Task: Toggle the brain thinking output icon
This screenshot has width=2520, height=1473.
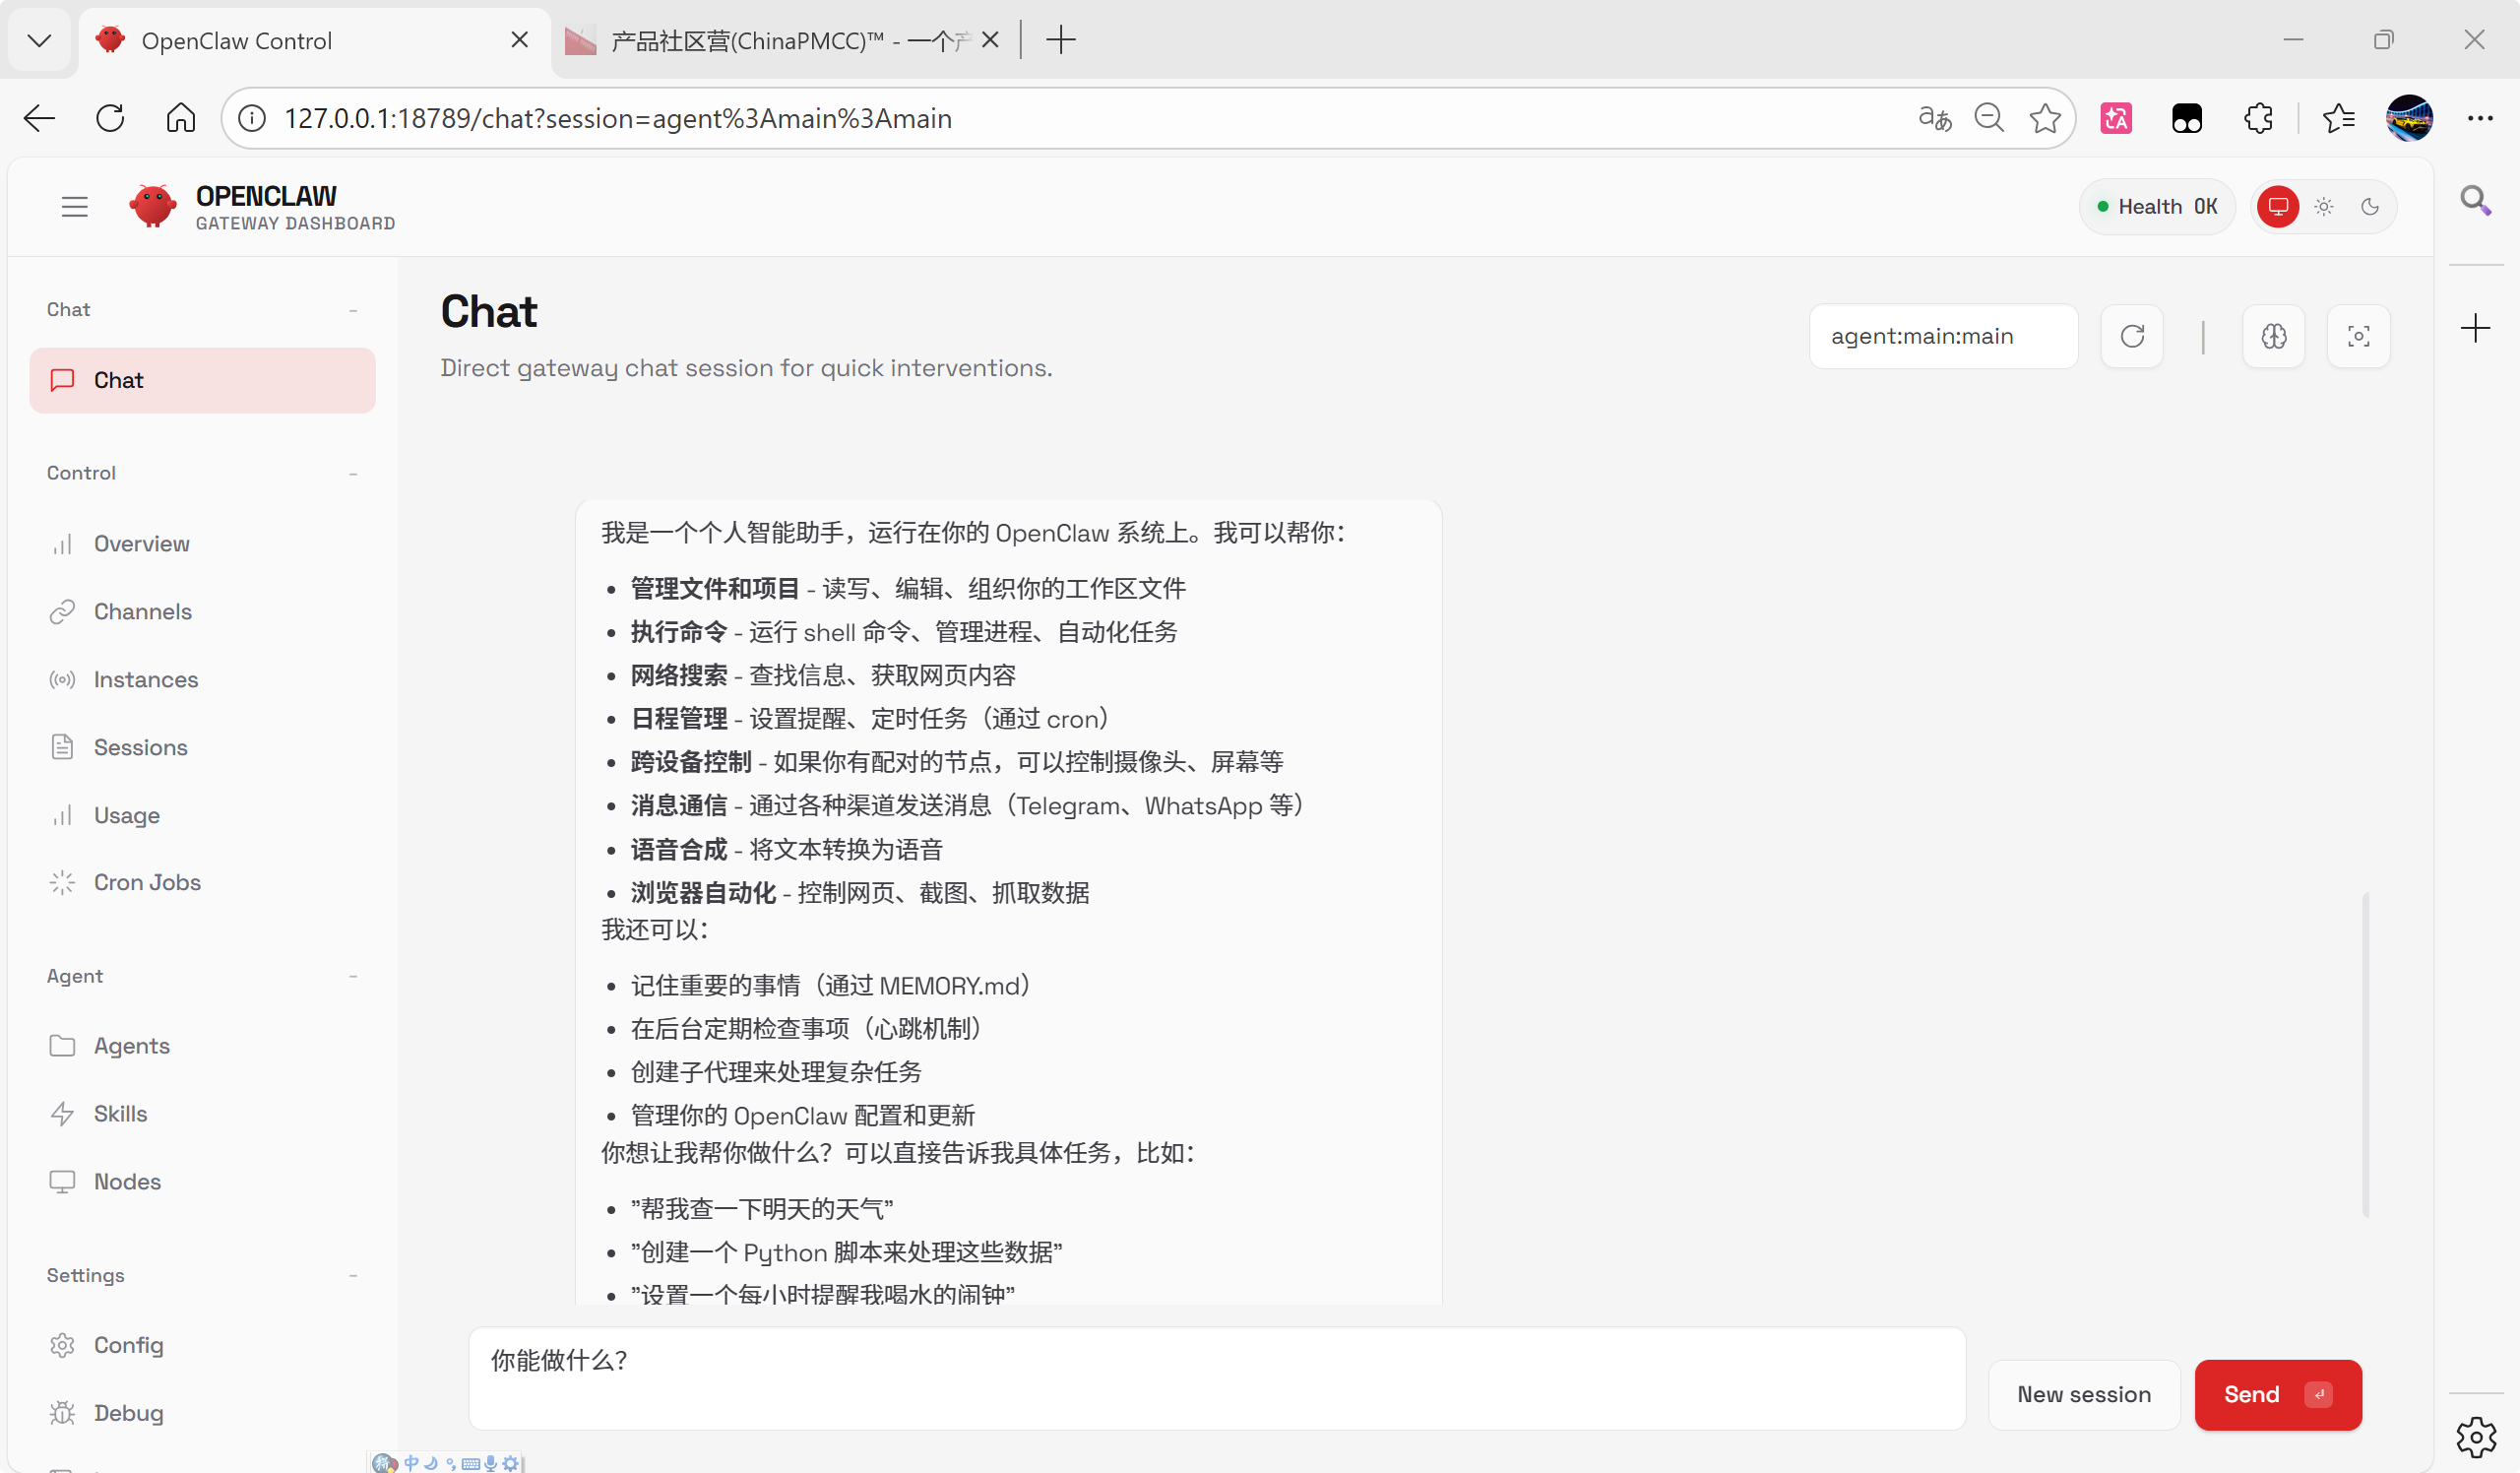Action: tap(2273, 336)
